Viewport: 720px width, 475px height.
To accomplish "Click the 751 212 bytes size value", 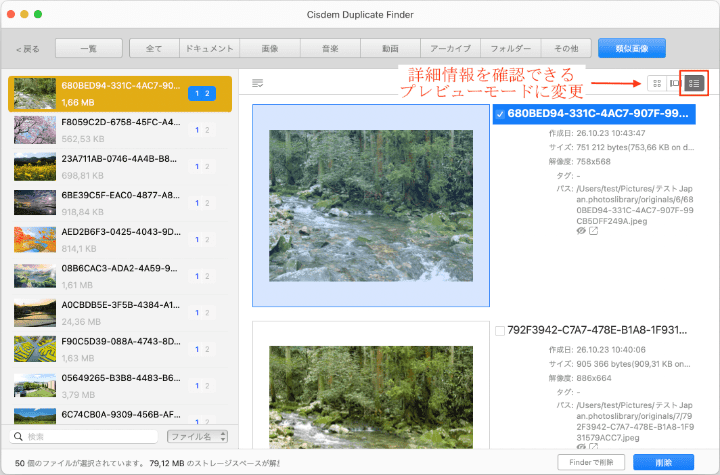I will tap(636, 147).
